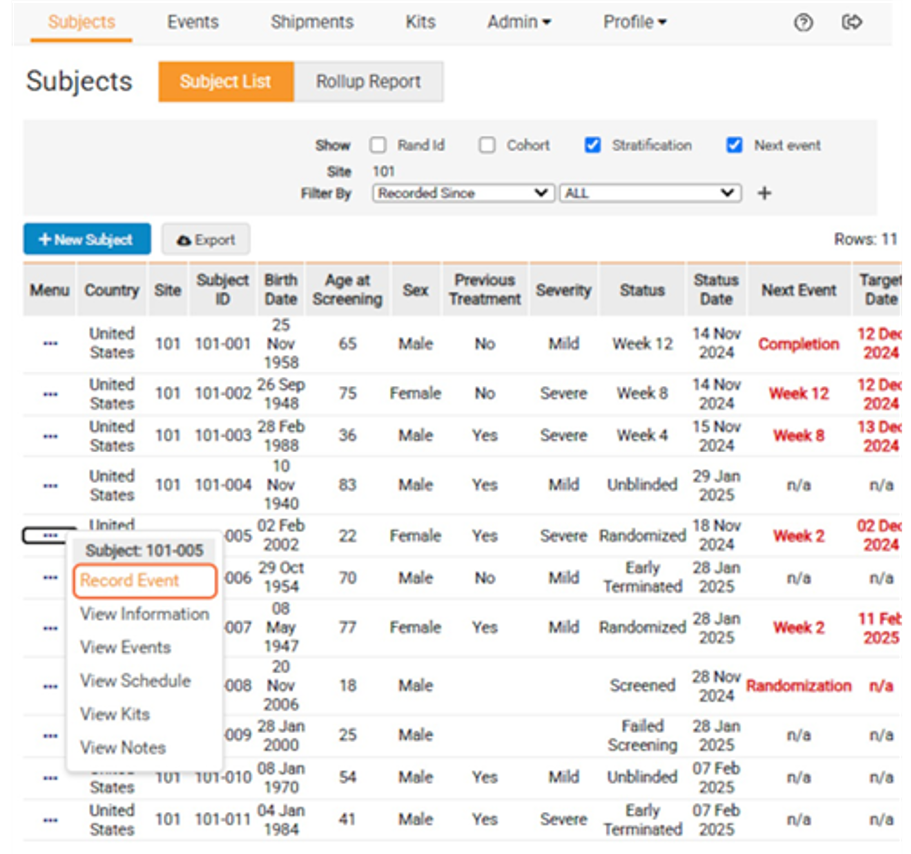The width and height of the screenshot is (911, 854).
Task: Open the row menu for subject 101-011
Action: (x=50, y=819)
